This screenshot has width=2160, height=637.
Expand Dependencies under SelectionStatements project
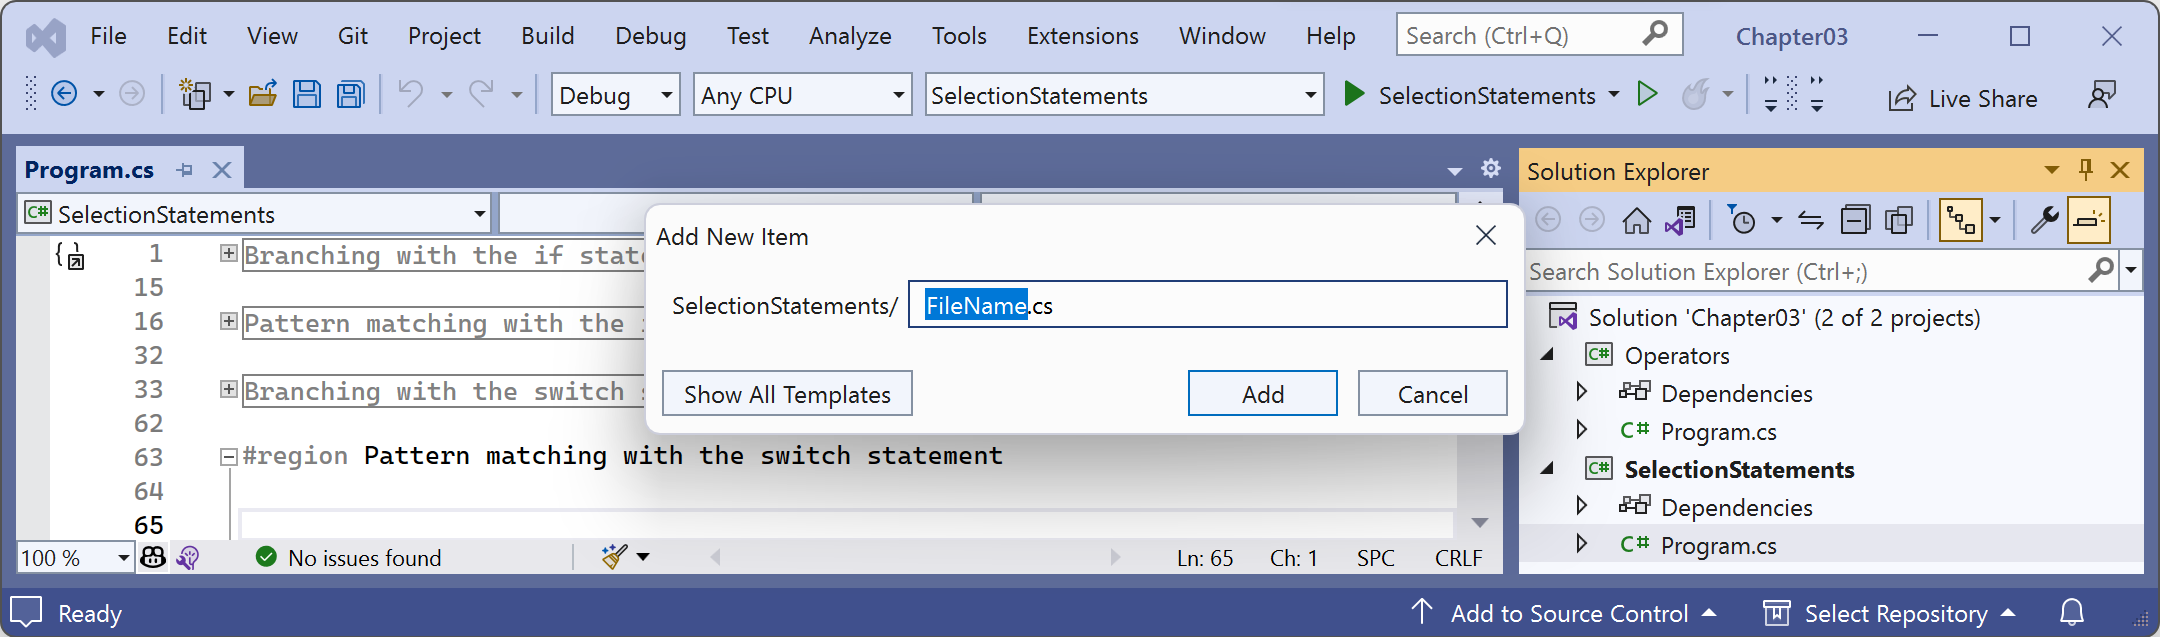tap(1582, 505)
